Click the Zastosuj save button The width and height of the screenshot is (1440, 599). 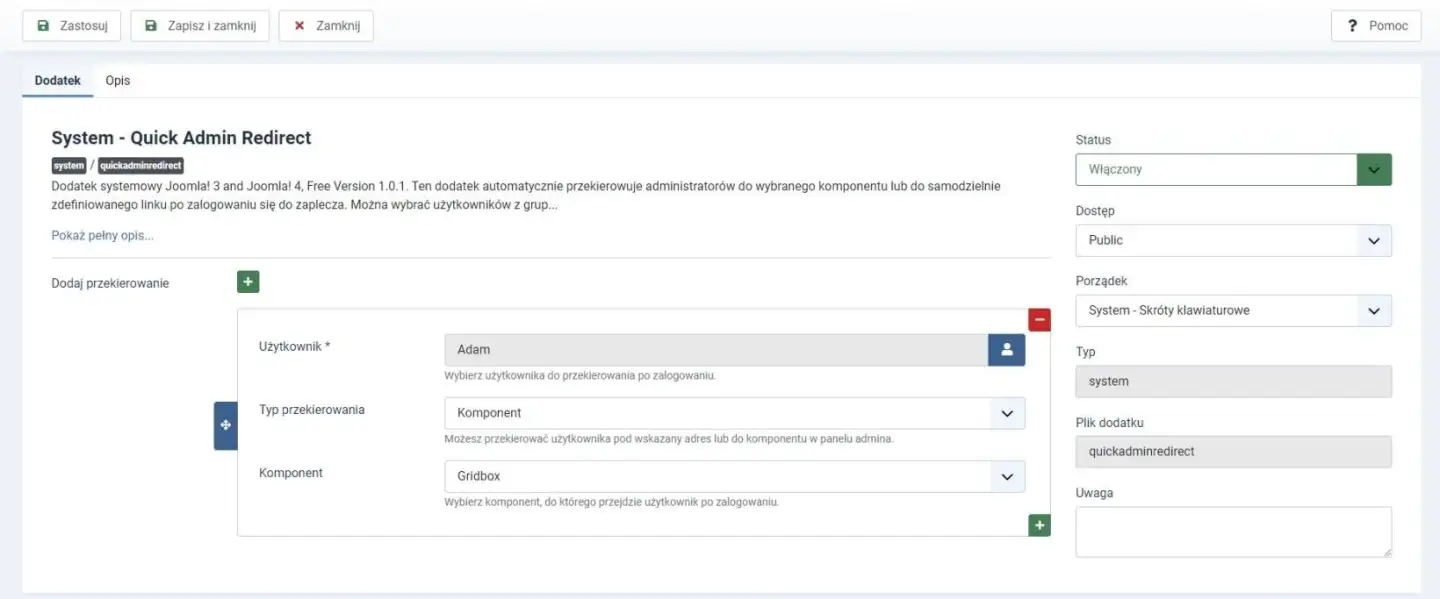pos(72,26)
